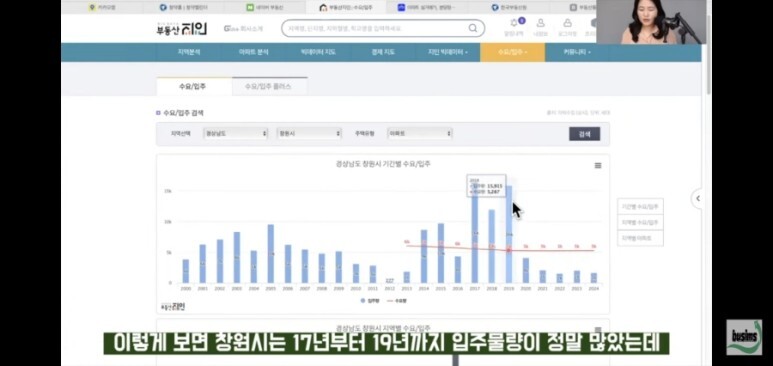Click the 2003 bar in the chart
773x366 pixels.
click(x=237, y=257)
